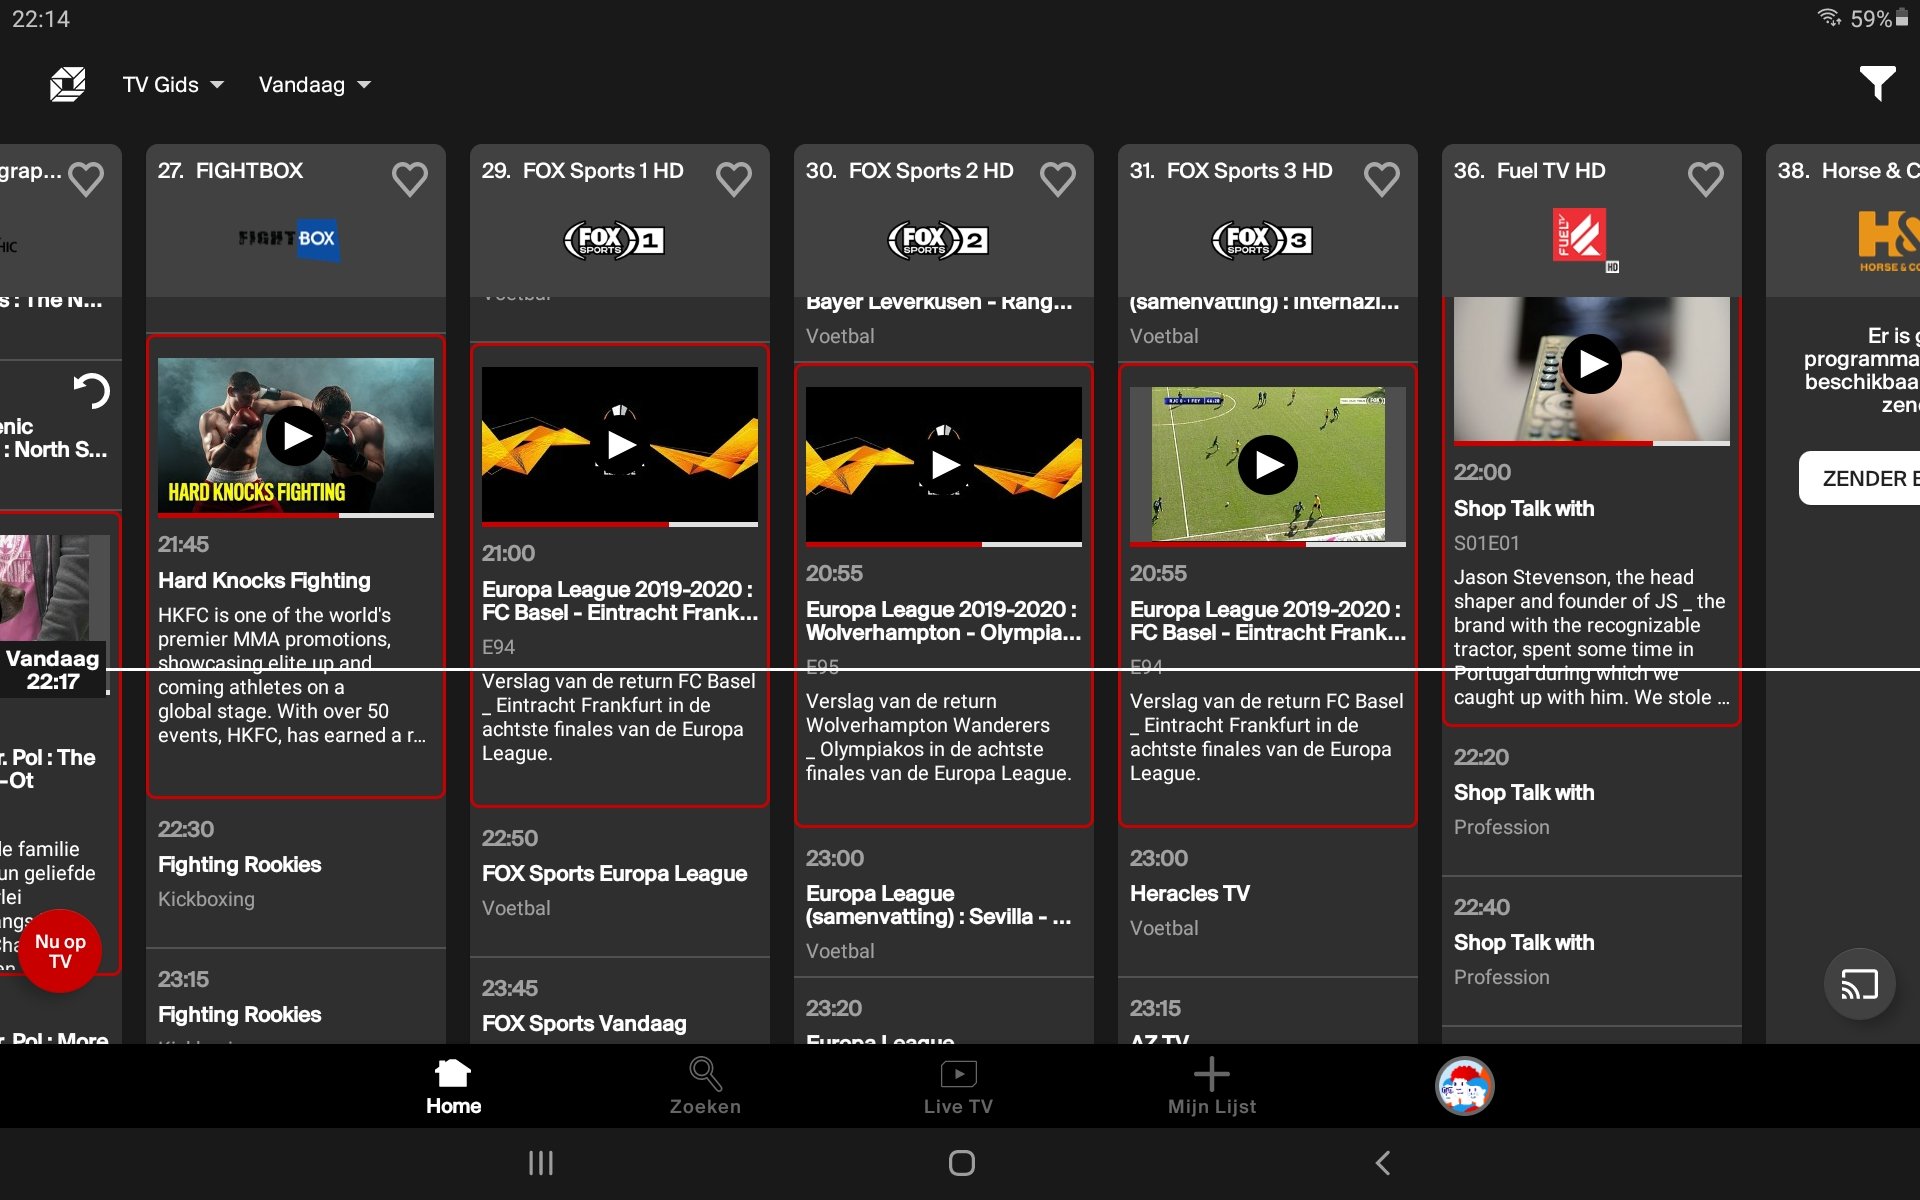Open the Mijn Lijst tab
This screenshot has height=1200, width=1920.
(1212, 1087)
